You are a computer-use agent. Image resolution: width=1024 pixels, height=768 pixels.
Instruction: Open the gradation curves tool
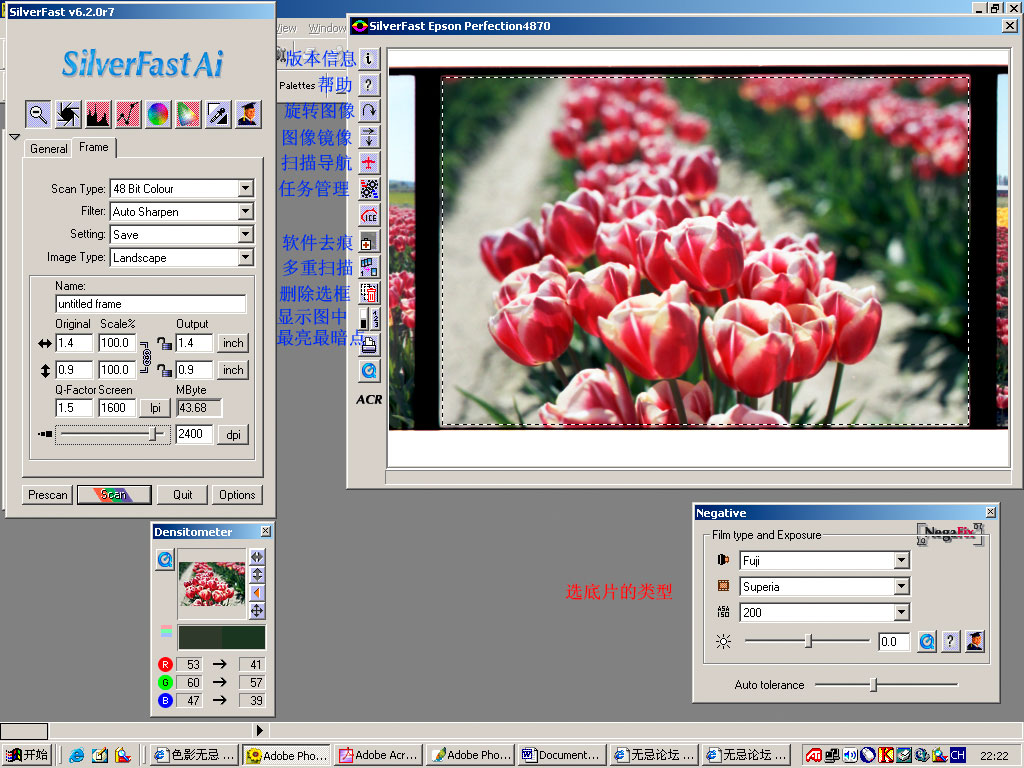[128, 114]
